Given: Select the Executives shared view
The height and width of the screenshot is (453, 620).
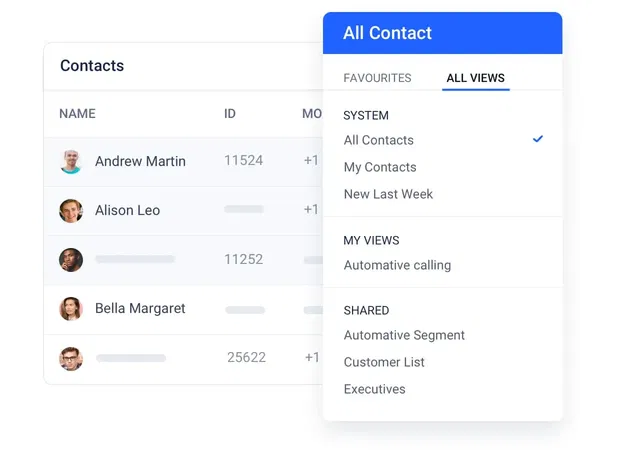Looking at the screenshot, I should [x=374, y=389].
